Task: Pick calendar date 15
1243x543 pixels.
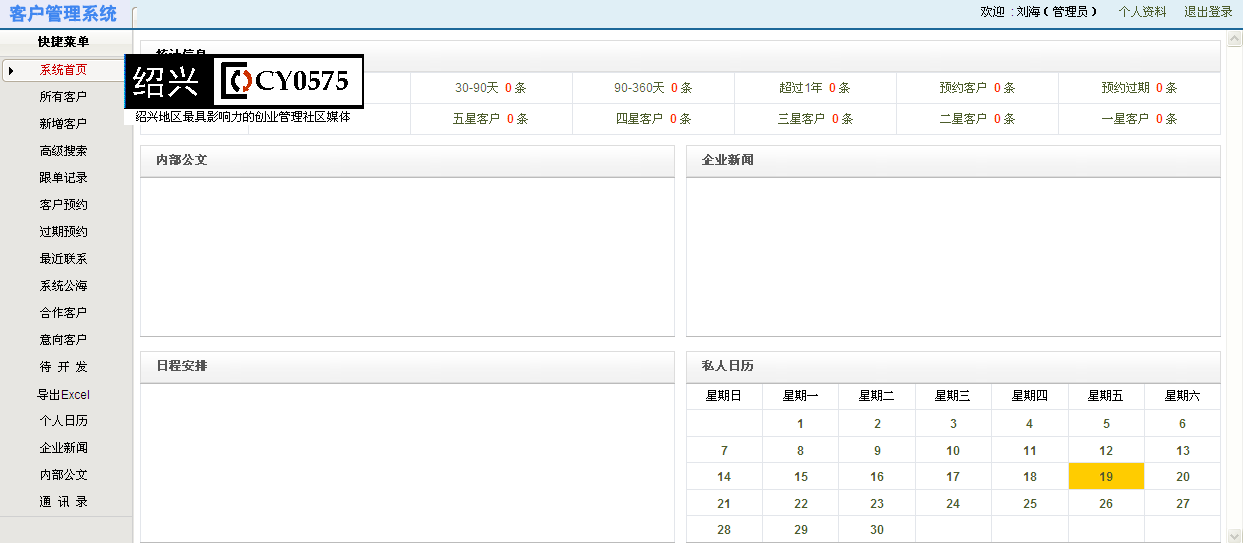Action: [x=800, y=477]
